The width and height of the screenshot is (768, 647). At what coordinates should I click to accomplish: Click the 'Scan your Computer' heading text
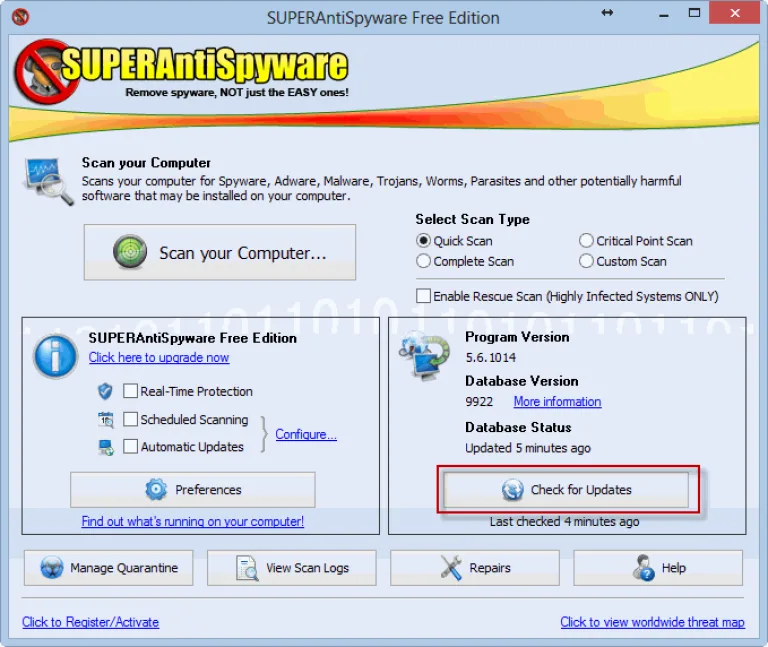click(146, 163)
